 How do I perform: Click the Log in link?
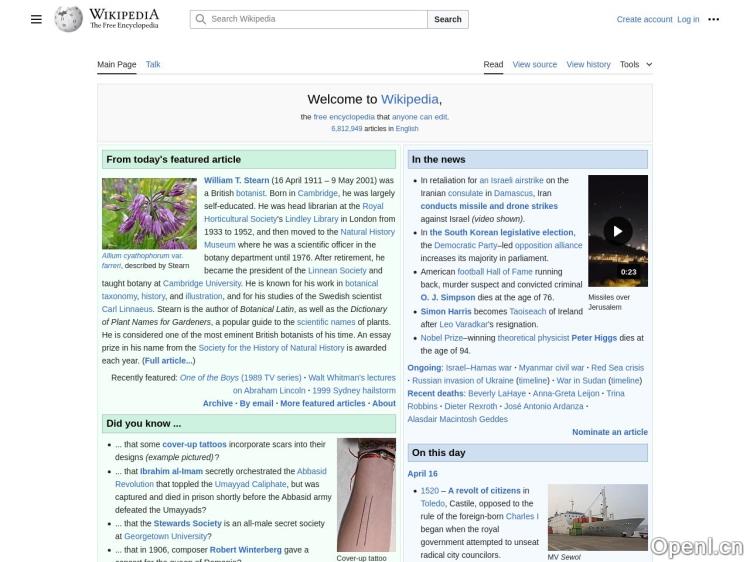click(688, 19)
